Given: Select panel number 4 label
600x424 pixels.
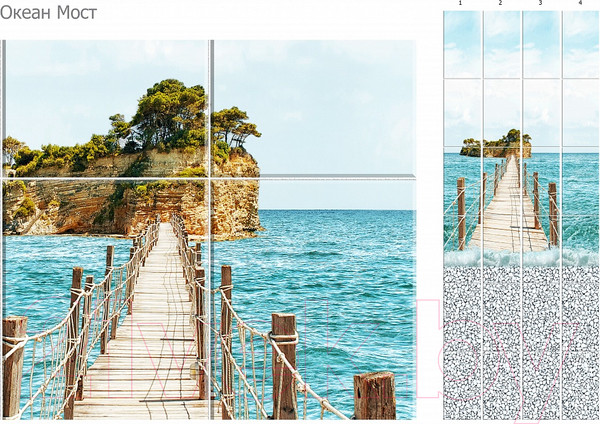Looking at the screenshot, I should (x=580, y=3).
